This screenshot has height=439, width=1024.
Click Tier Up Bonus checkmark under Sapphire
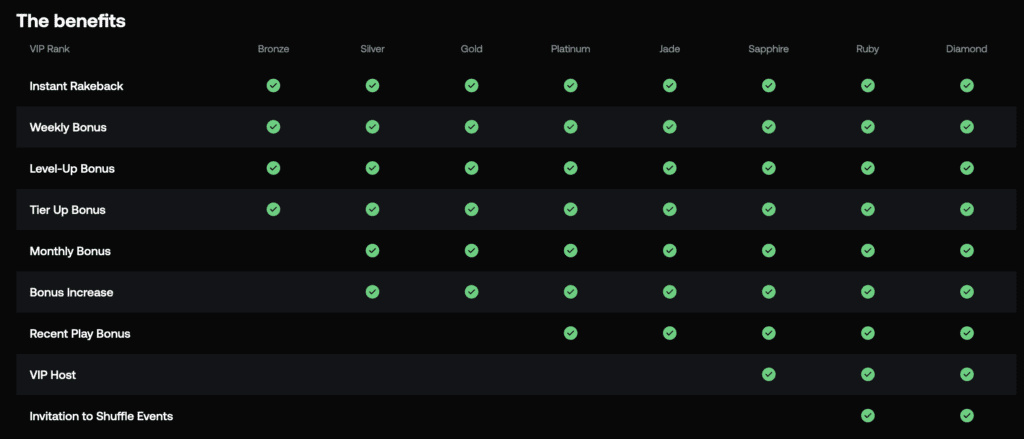(x=769, y=209)
